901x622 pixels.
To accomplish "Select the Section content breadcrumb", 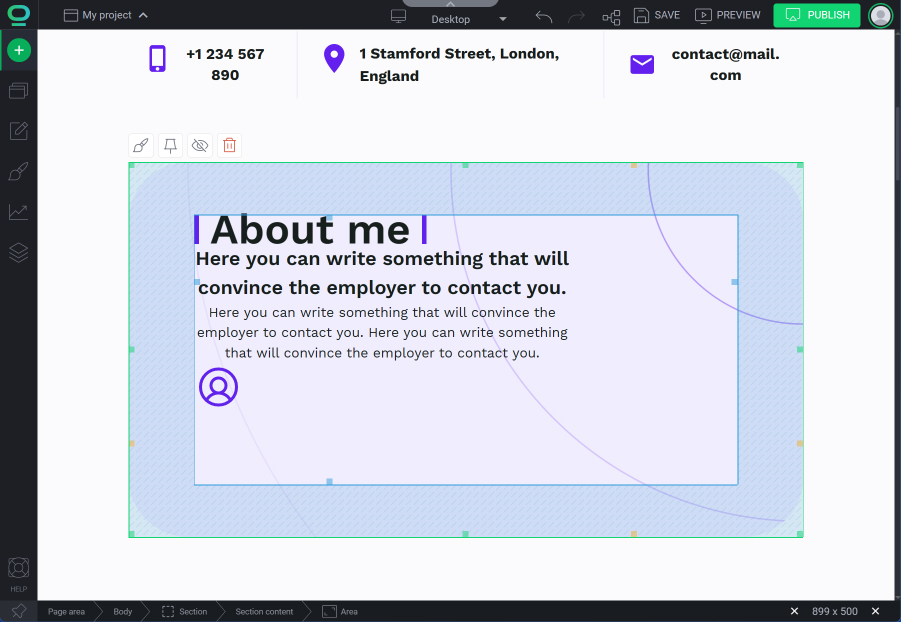I will click(x=264, y=612).
